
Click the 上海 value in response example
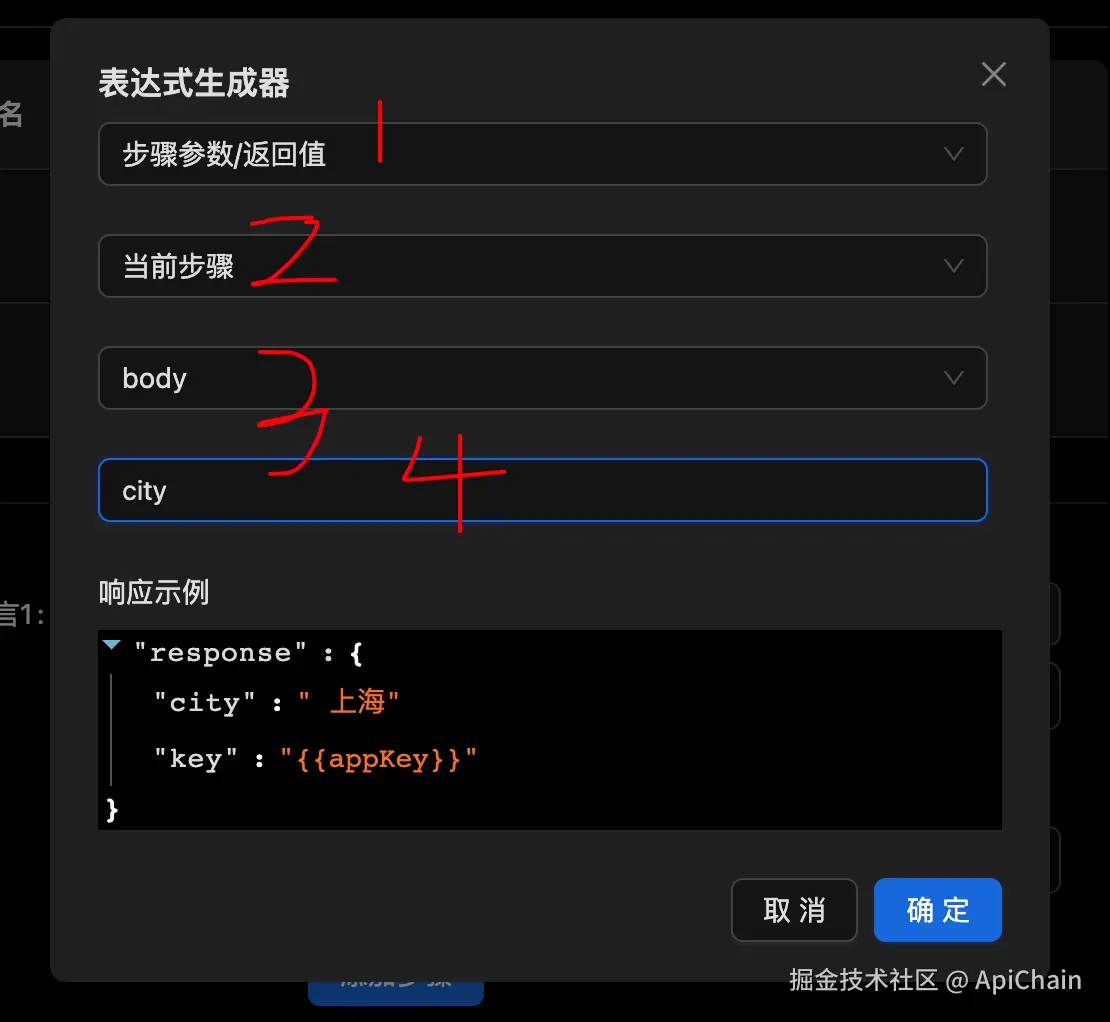pos(357,701)
